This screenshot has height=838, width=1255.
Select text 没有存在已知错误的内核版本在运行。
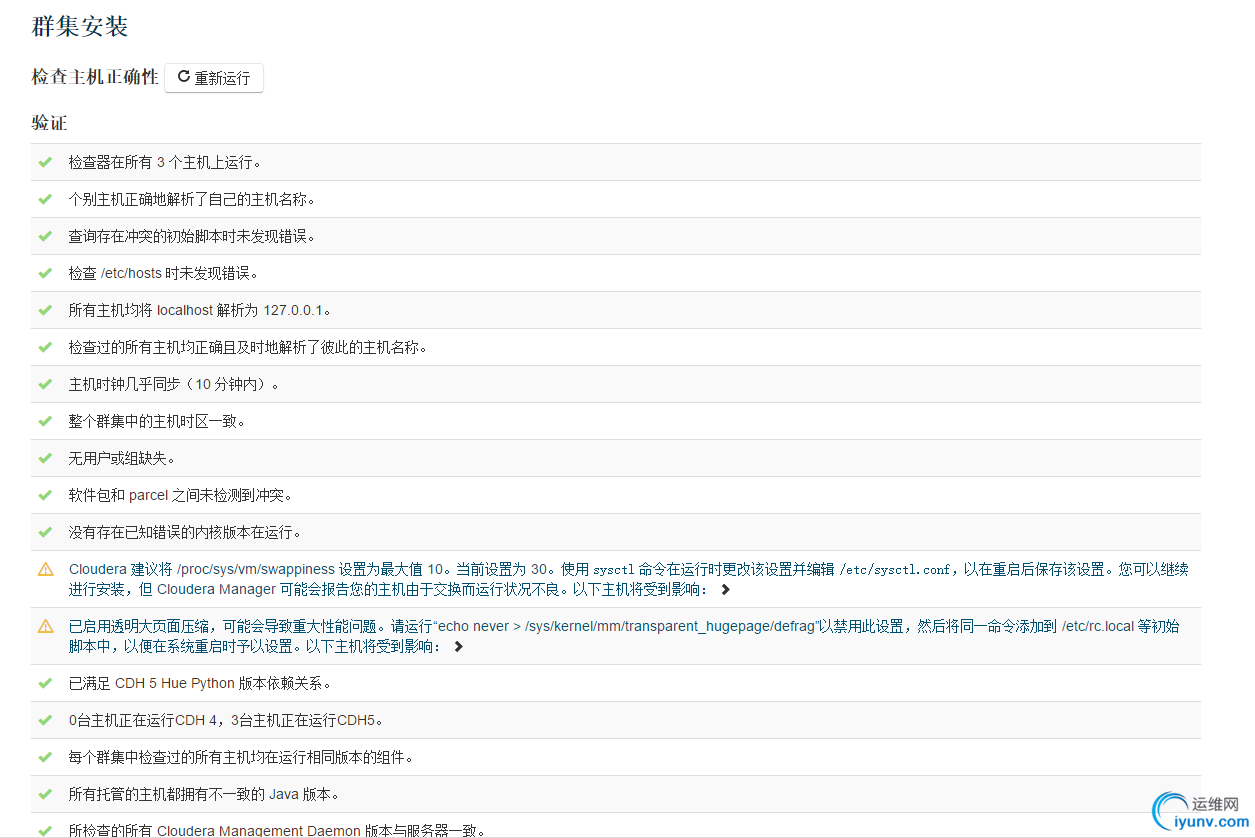pyautogui.click(x=185, y=532)
